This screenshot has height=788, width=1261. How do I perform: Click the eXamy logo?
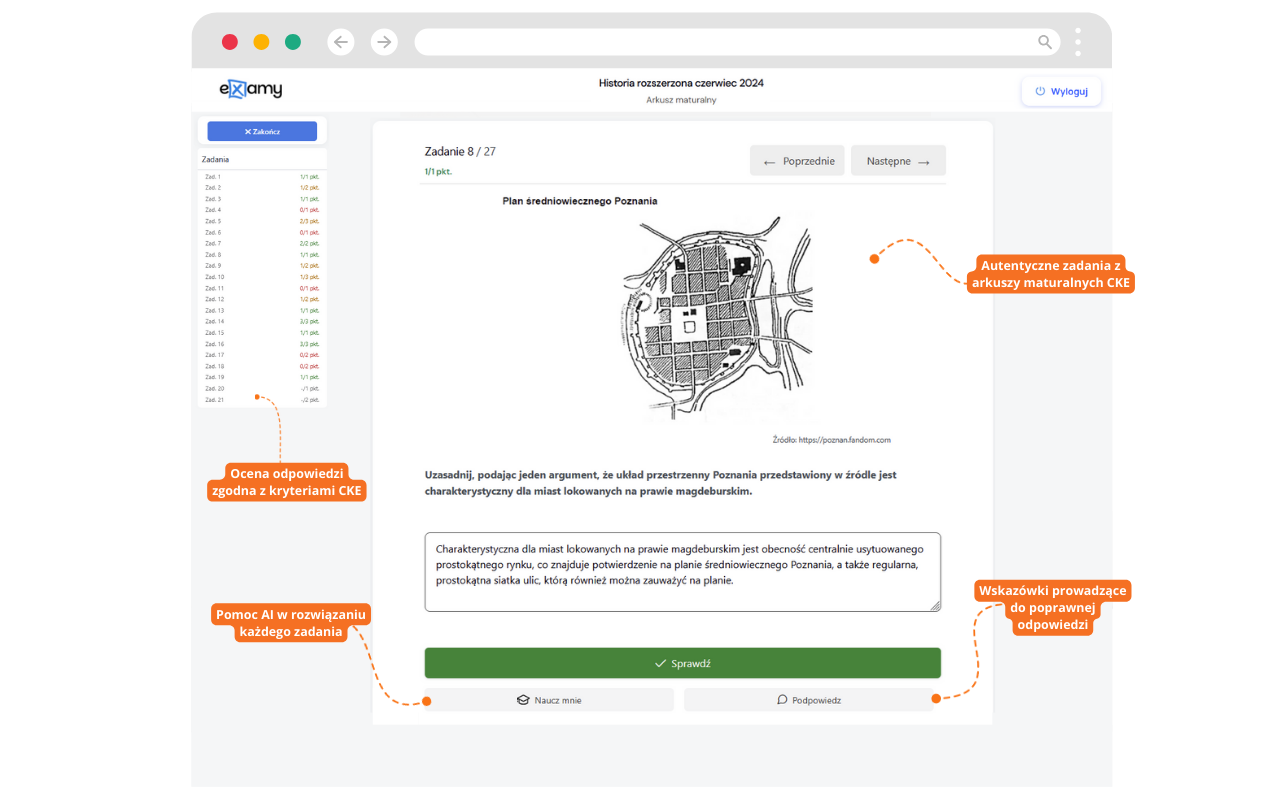click(251, 89)
